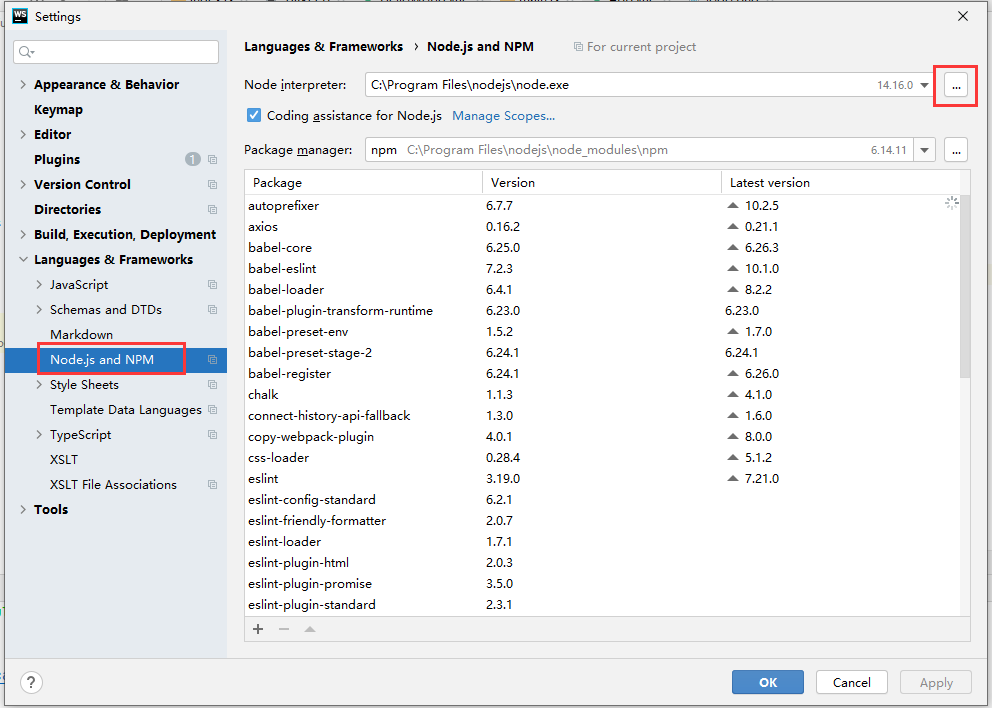
Task: Browse for a different Node interpreter path
Action: pyautogui.click(x=955, y=85)
